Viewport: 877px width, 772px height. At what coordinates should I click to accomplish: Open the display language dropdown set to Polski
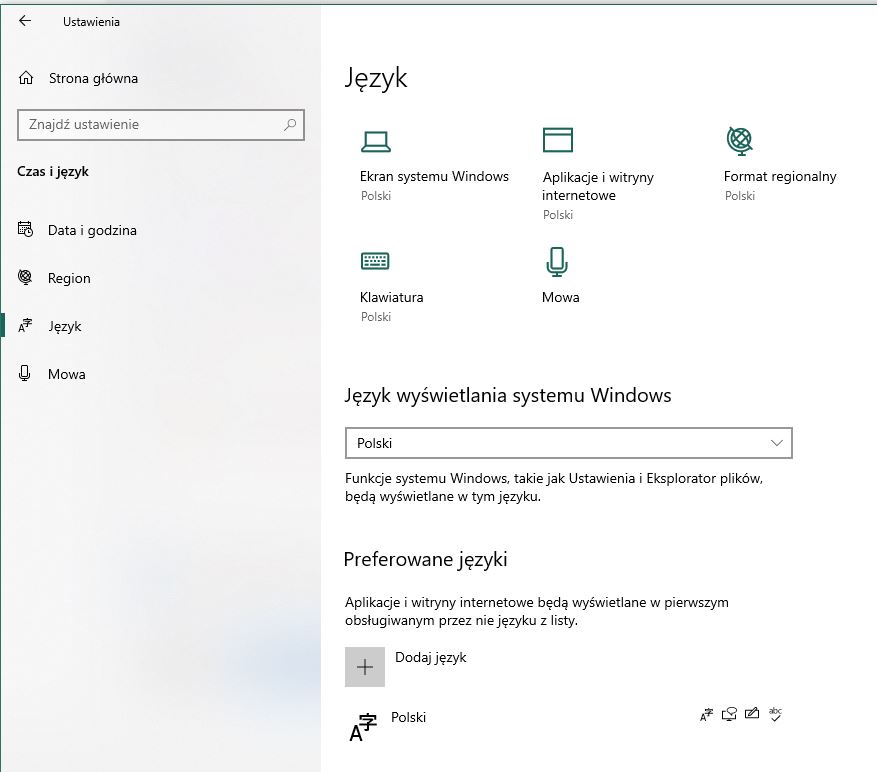coord(569,443)
